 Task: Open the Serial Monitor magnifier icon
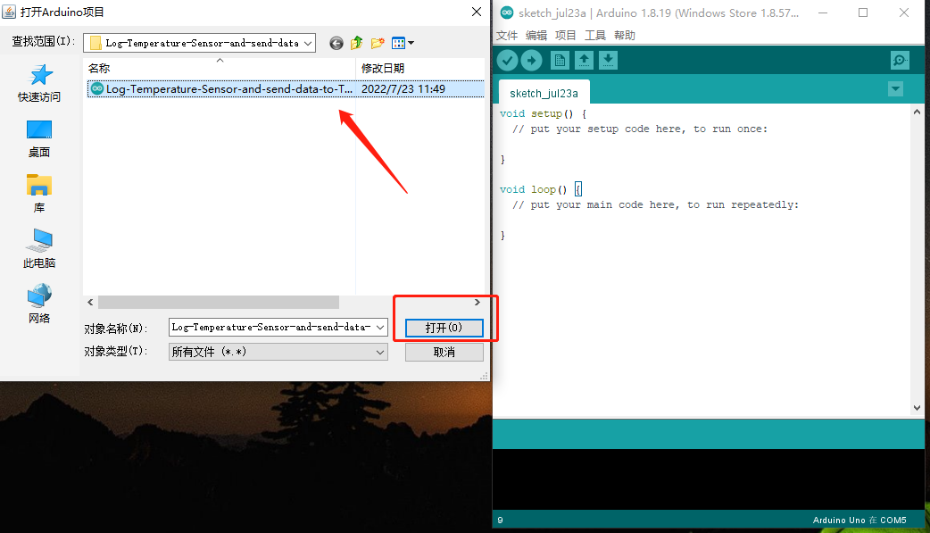coord(900,60)
